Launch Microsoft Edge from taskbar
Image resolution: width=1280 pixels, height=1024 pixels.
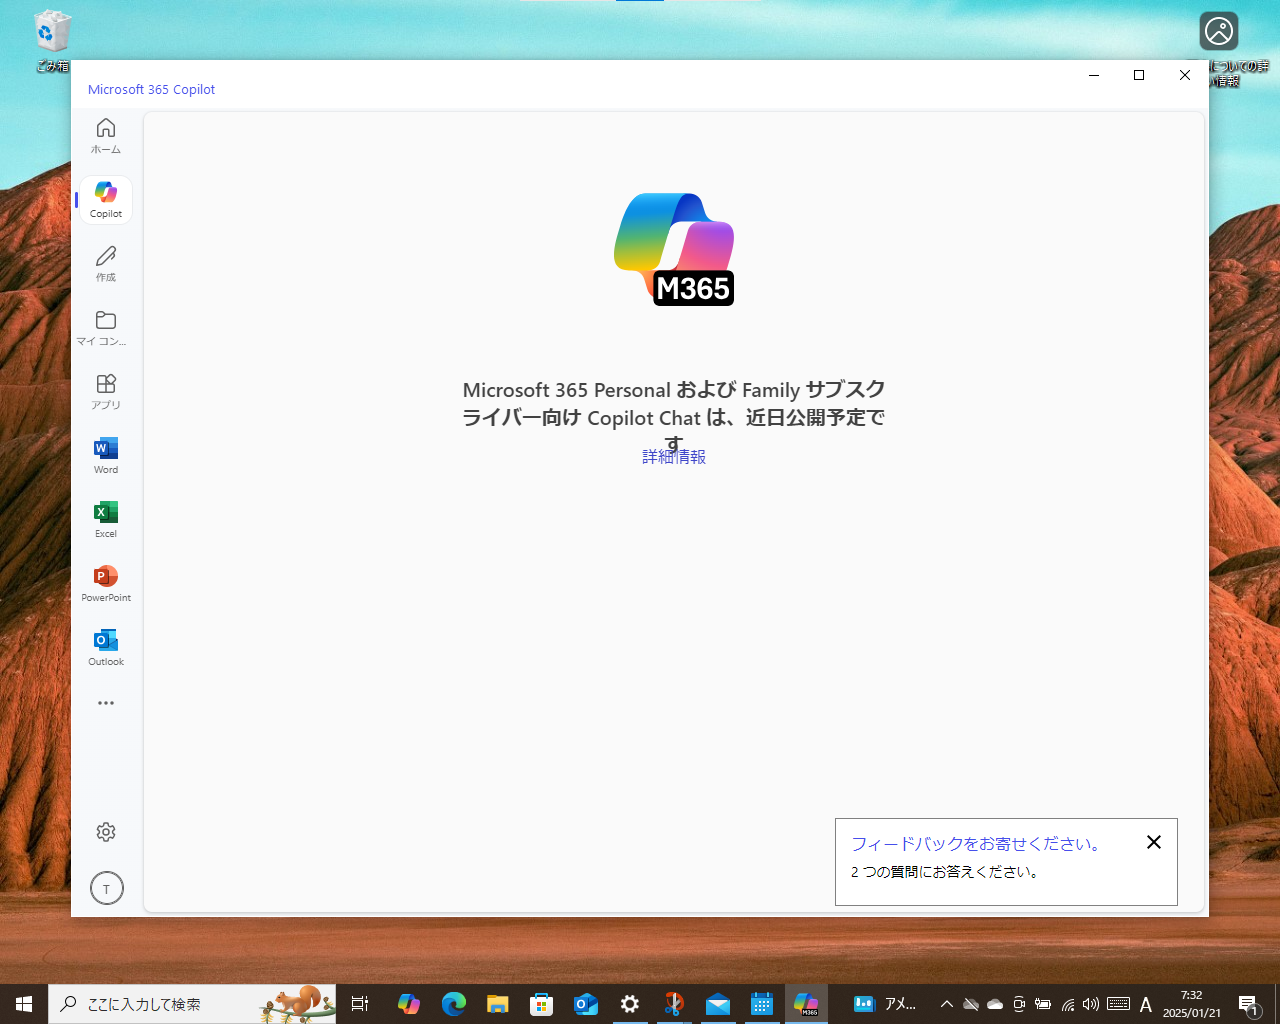(x=454, y=1004)
